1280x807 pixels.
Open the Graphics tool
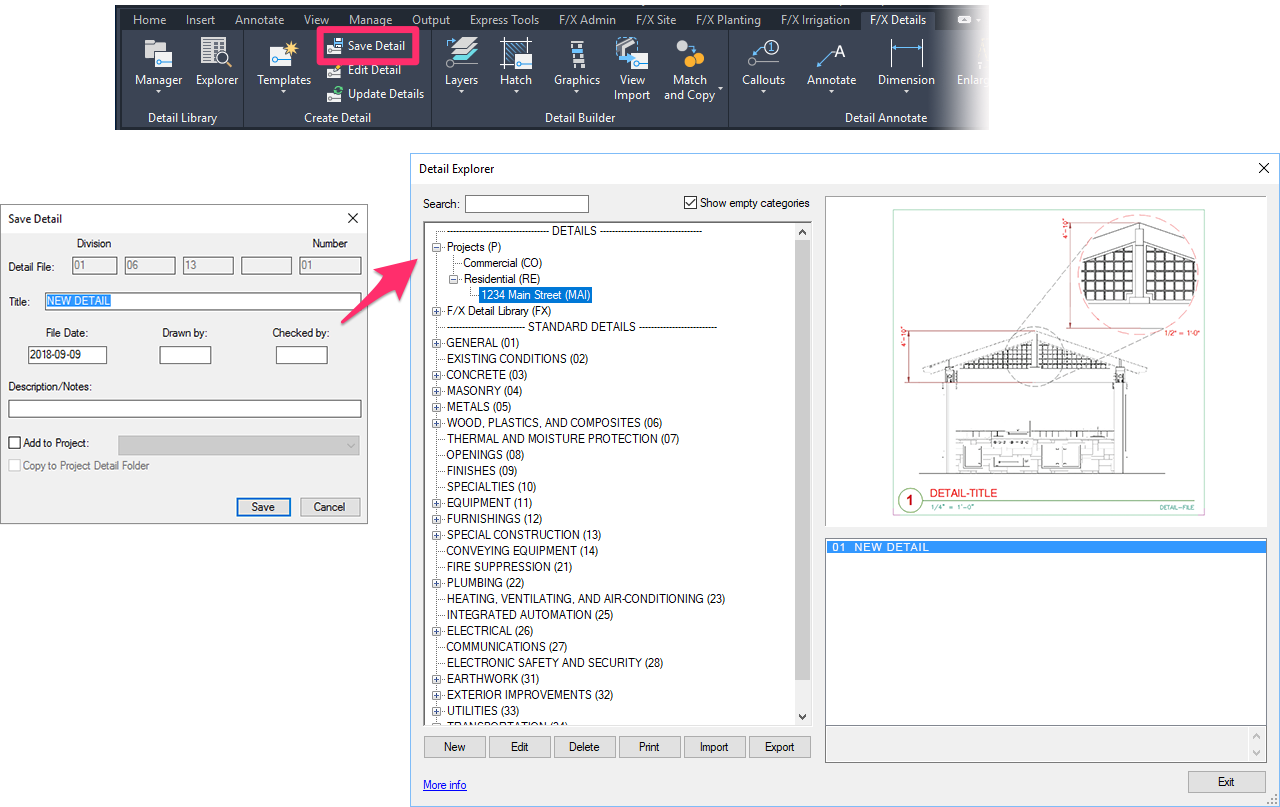pos(577,64)
